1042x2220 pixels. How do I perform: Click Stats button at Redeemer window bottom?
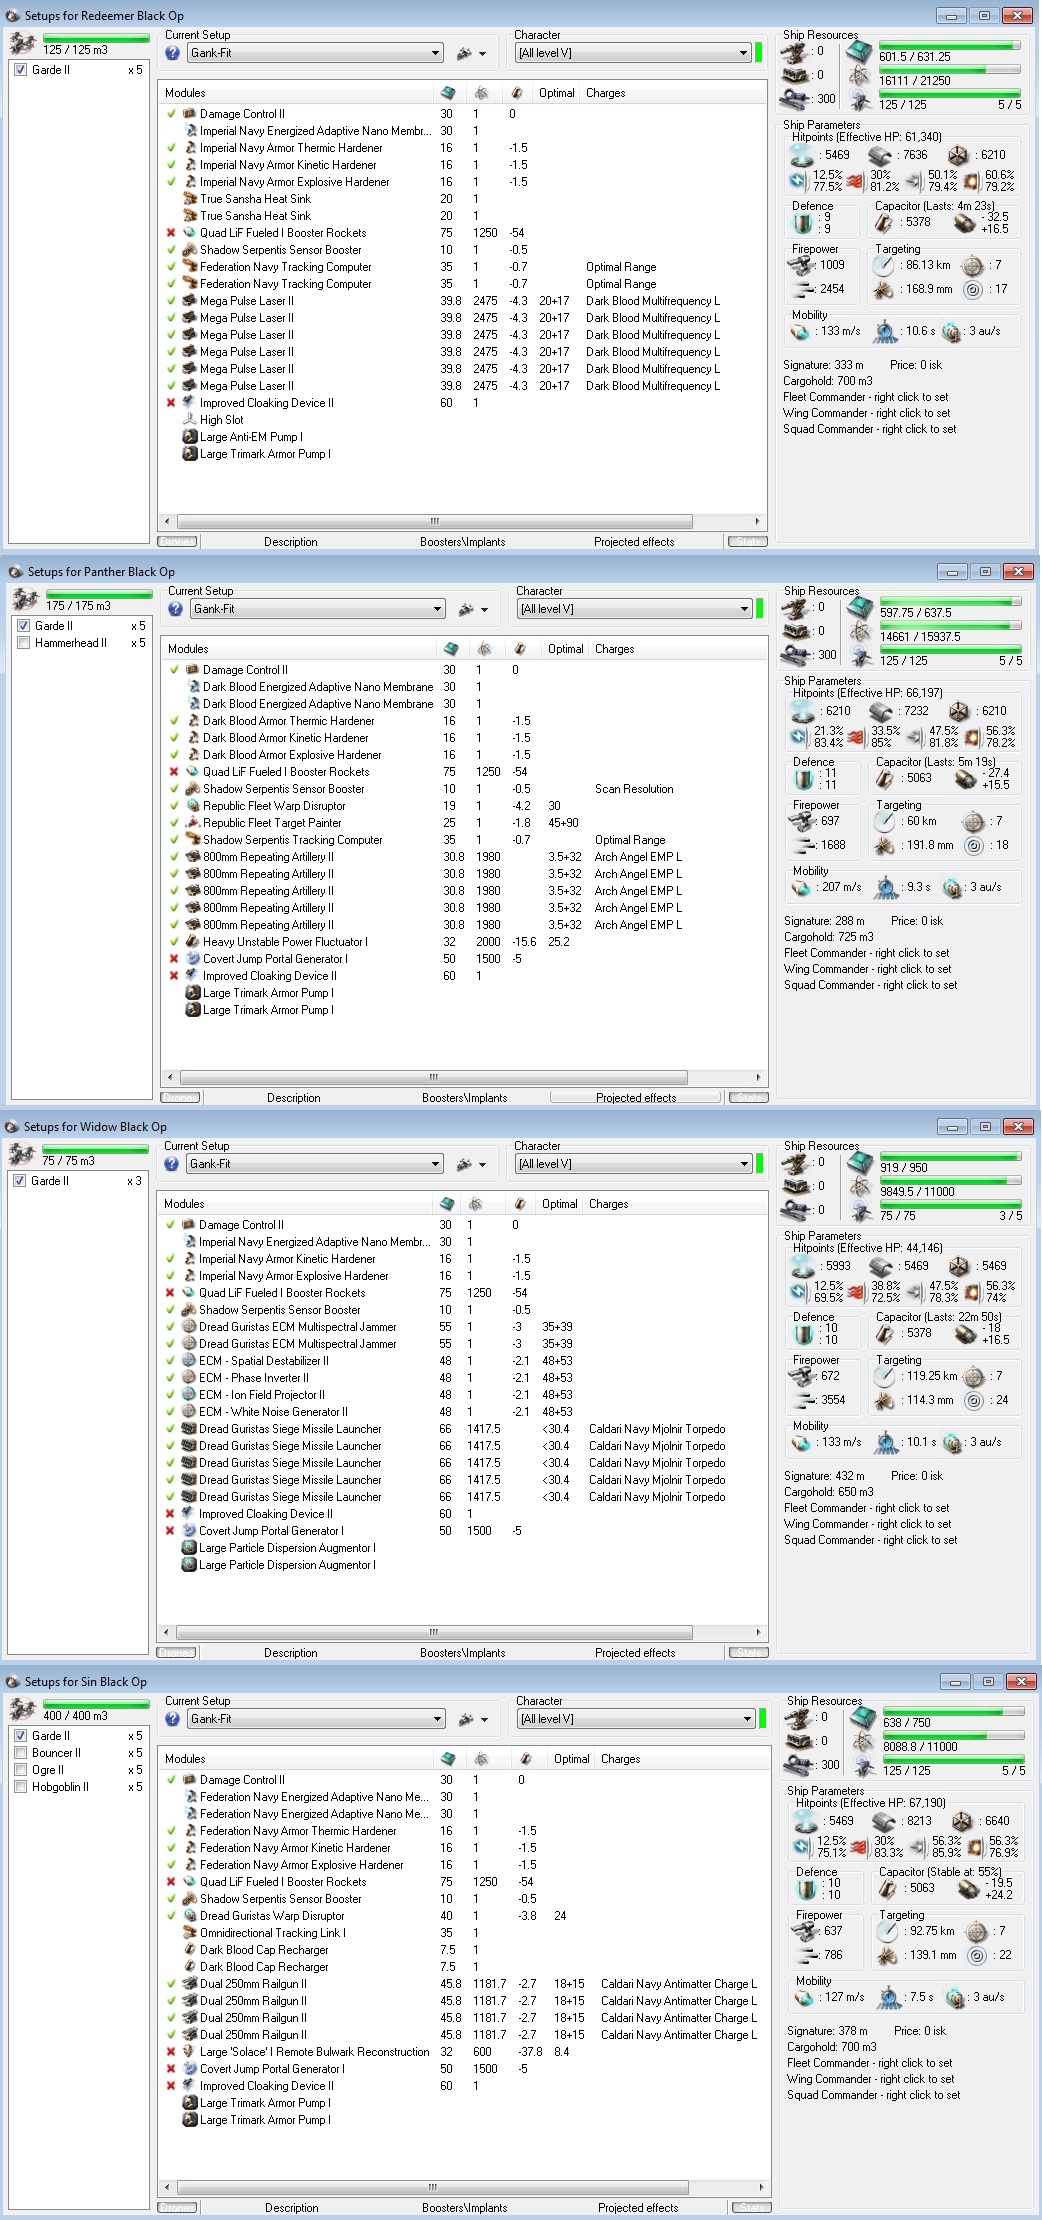[x=748, y=542]
